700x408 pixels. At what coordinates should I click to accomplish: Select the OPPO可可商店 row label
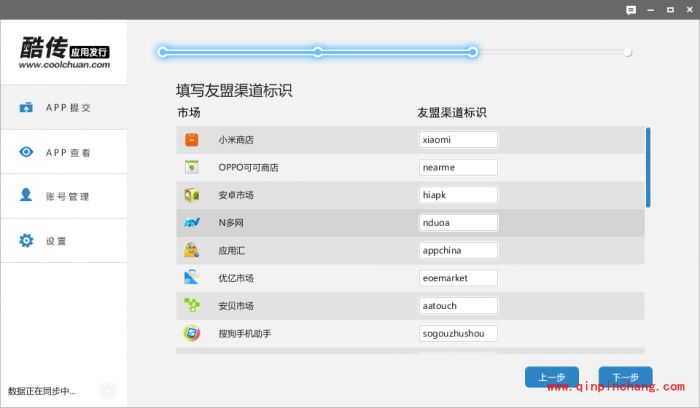pos(248,167)
